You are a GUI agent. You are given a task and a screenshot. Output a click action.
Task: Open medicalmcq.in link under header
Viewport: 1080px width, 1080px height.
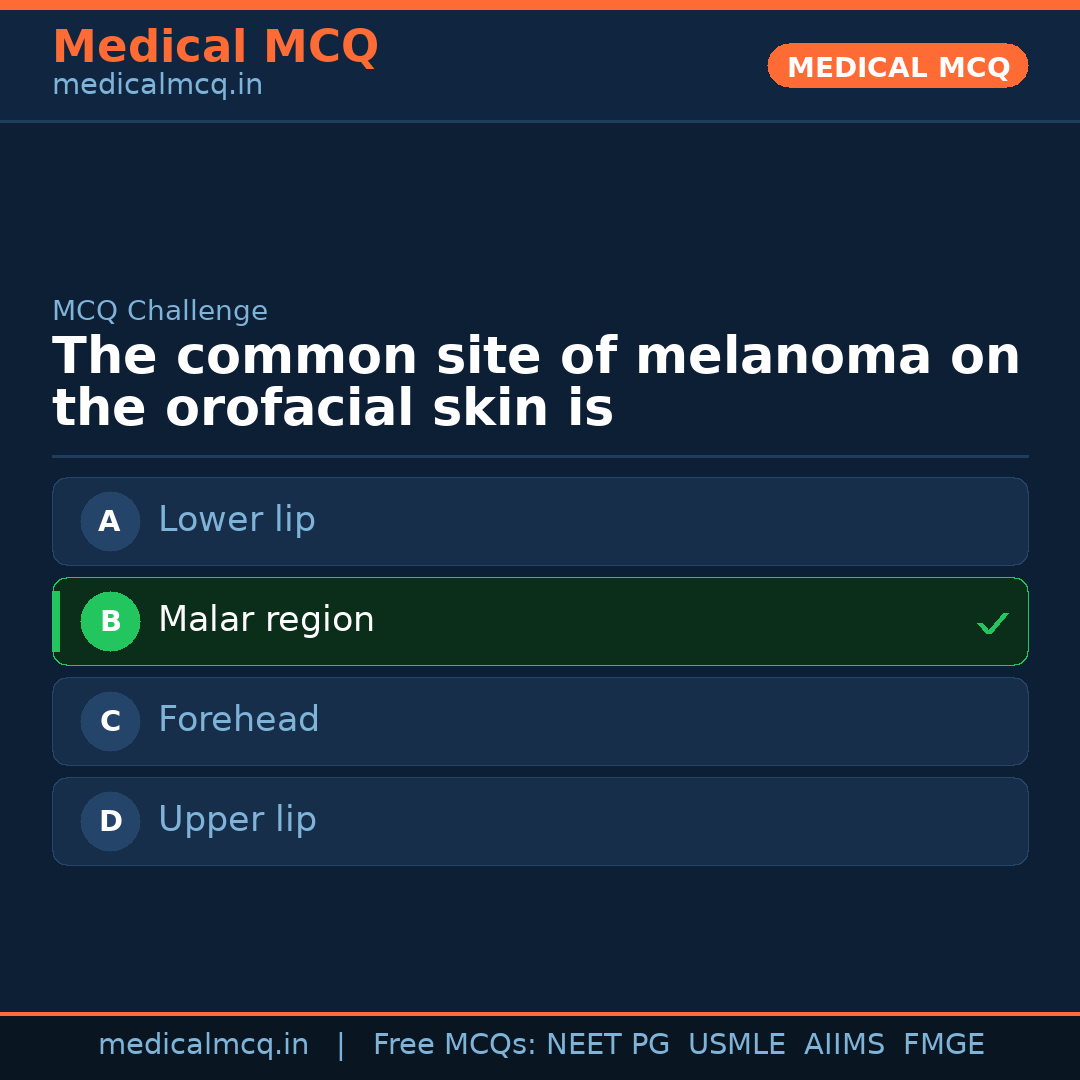click(157, 85)
